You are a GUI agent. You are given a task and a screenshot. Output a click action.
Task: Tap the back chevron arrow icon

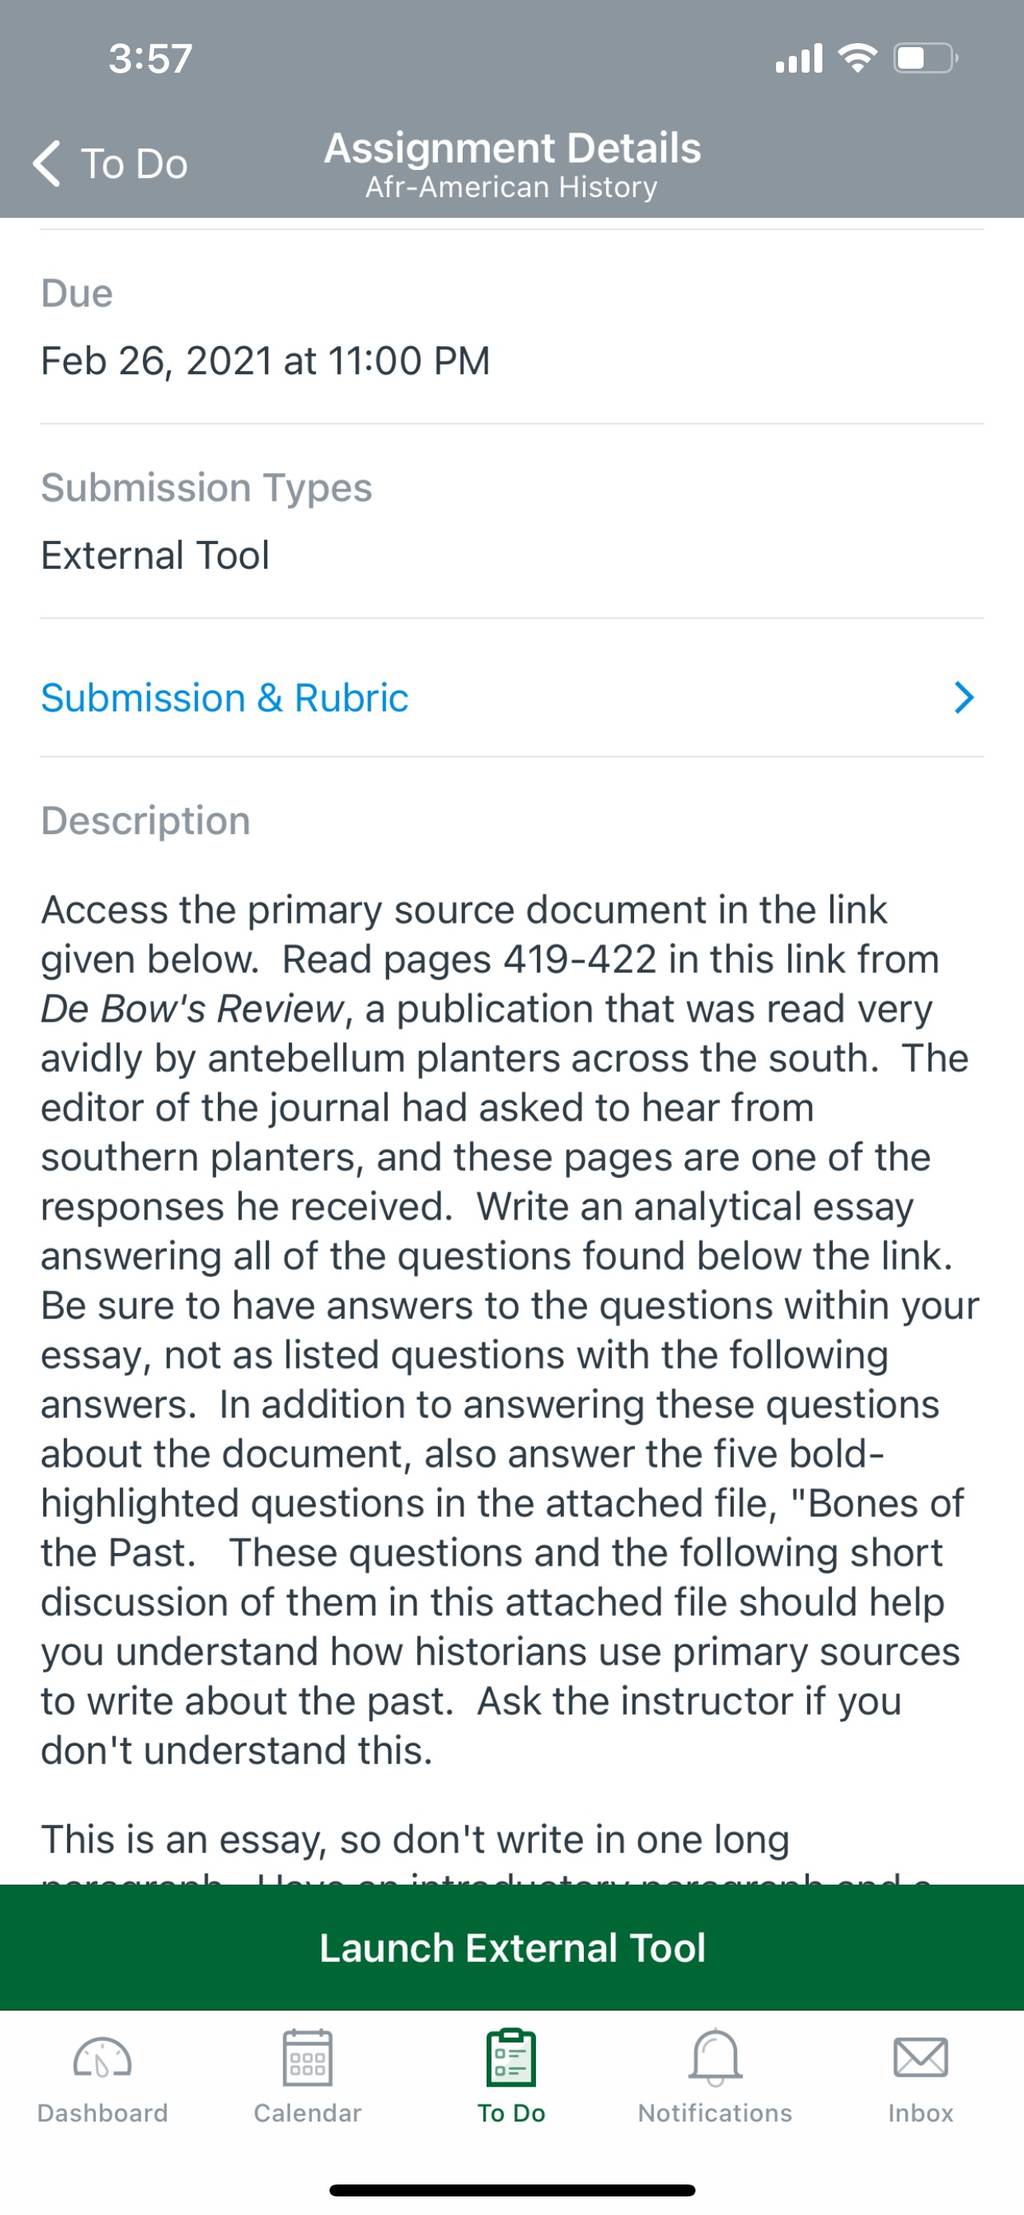point(46,163)
